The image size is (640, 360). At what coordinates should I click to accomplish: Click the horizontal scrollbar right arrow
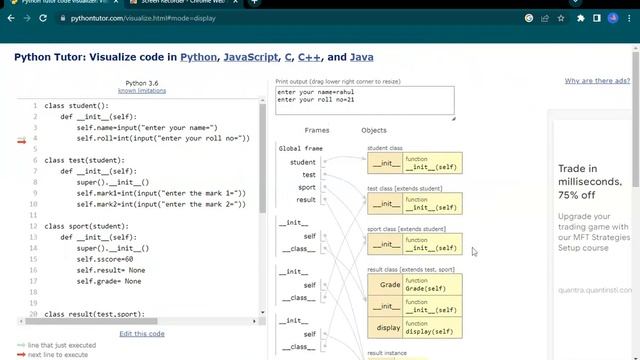[254, 321]
